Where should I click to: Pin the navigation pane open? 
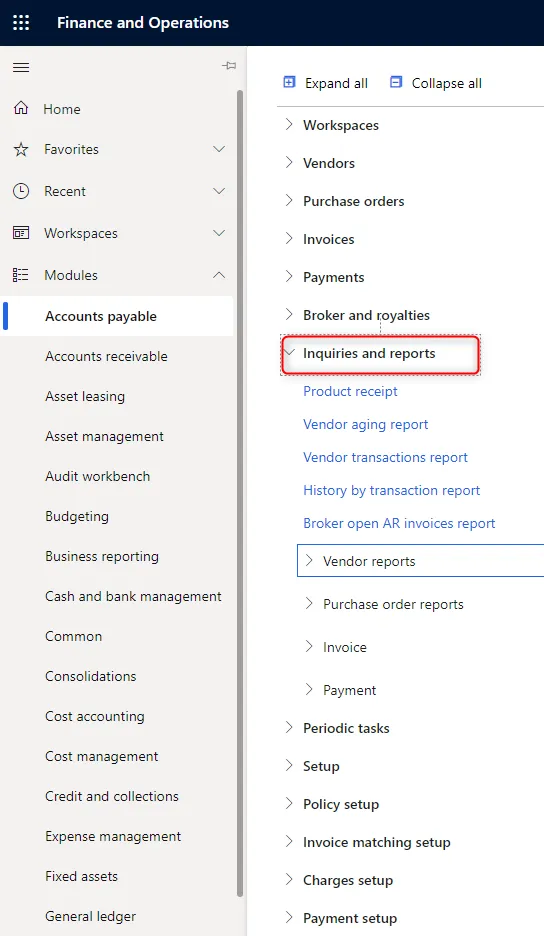pyautogui.click(x=229, y=66)
